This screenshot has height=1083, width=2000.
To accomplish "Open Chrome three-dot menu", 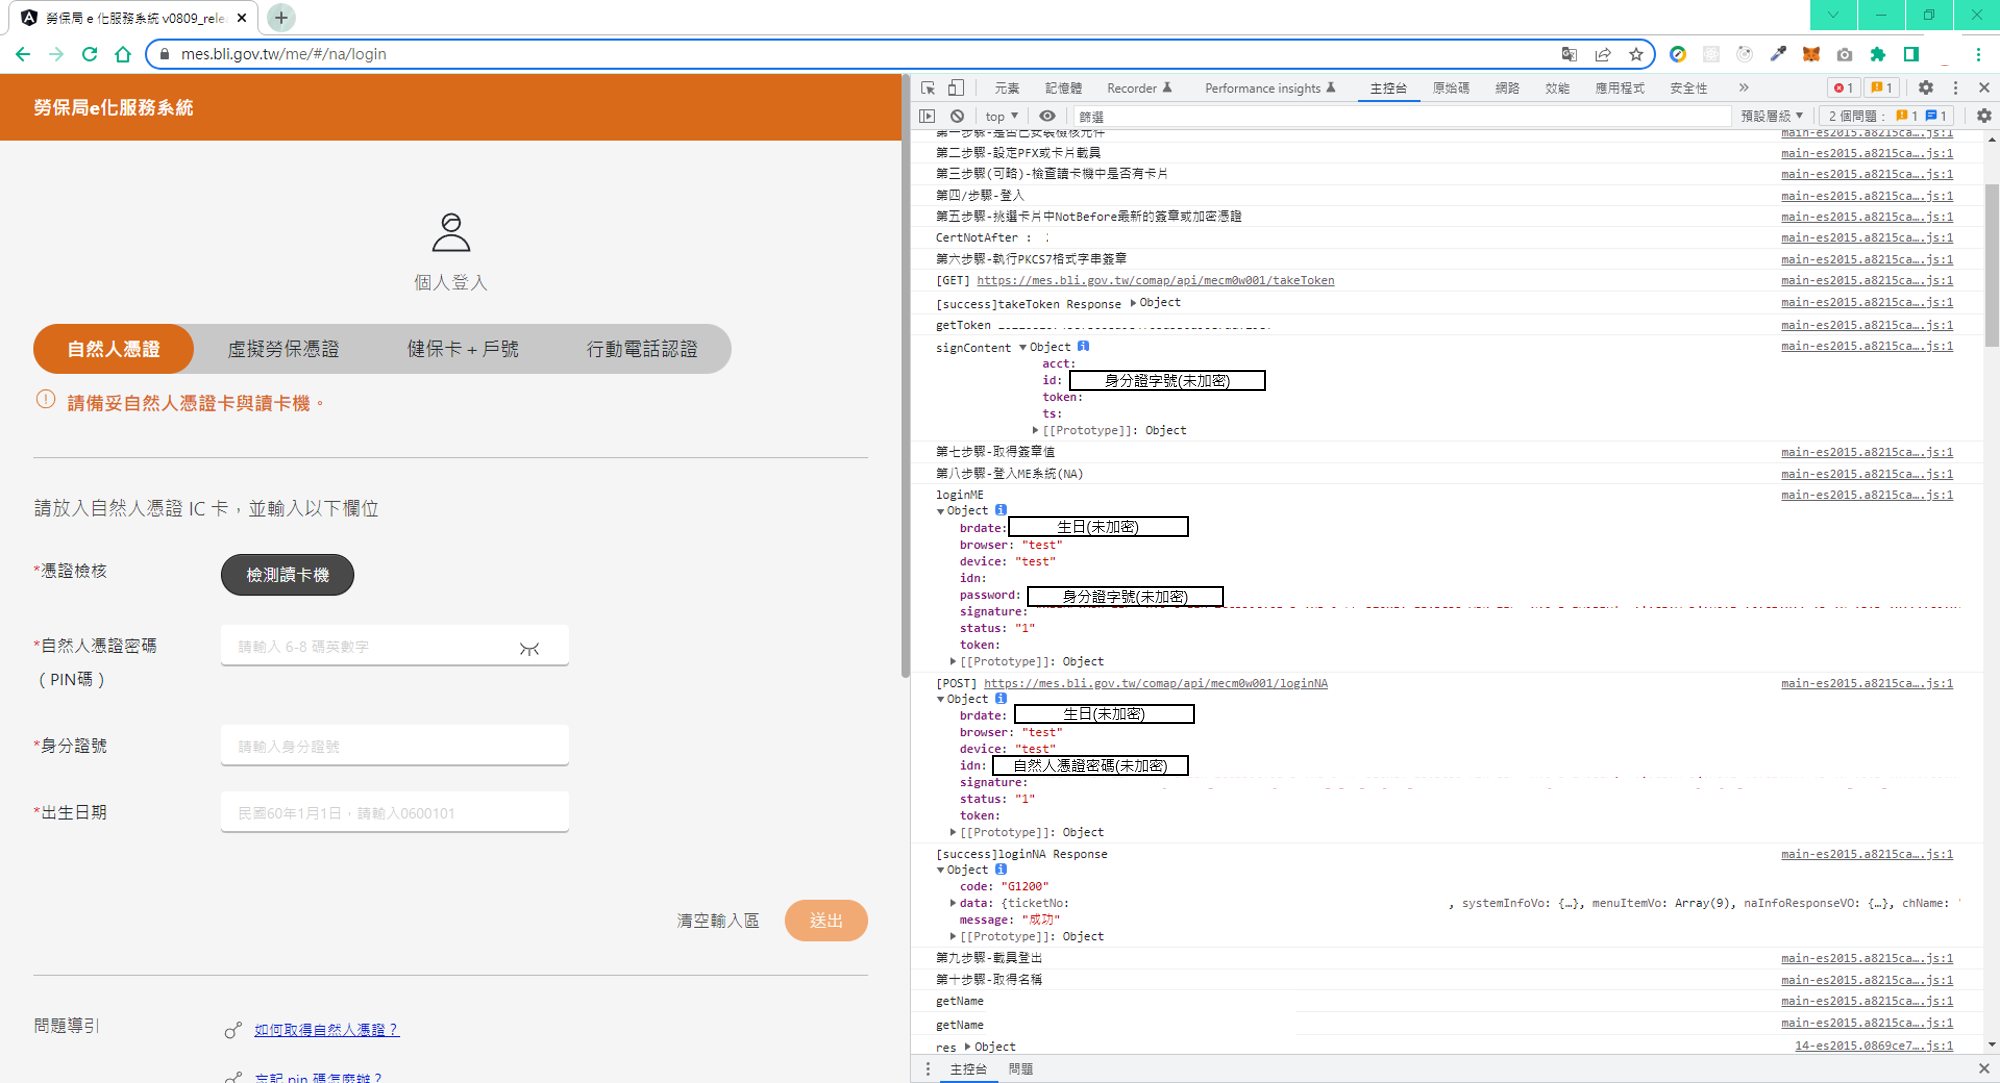I will (1978, 54).
